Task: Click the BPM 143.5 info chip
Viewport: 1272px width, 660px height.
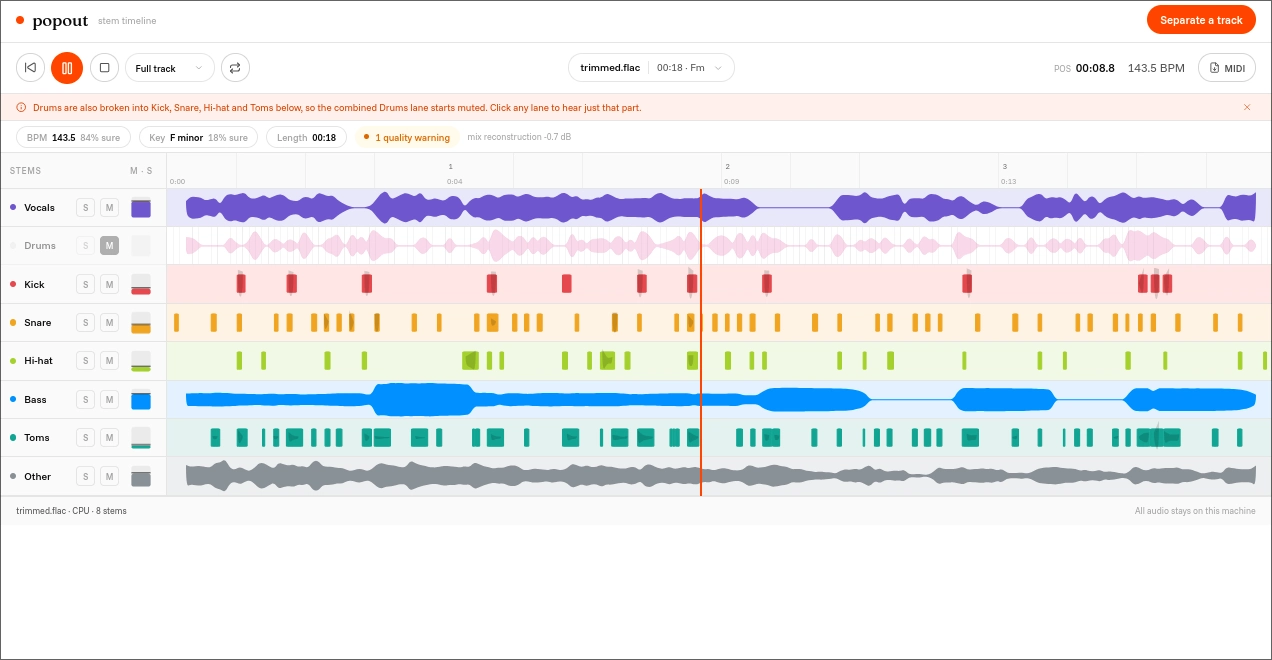Action: pyautogui.click(x=73, y=137)
